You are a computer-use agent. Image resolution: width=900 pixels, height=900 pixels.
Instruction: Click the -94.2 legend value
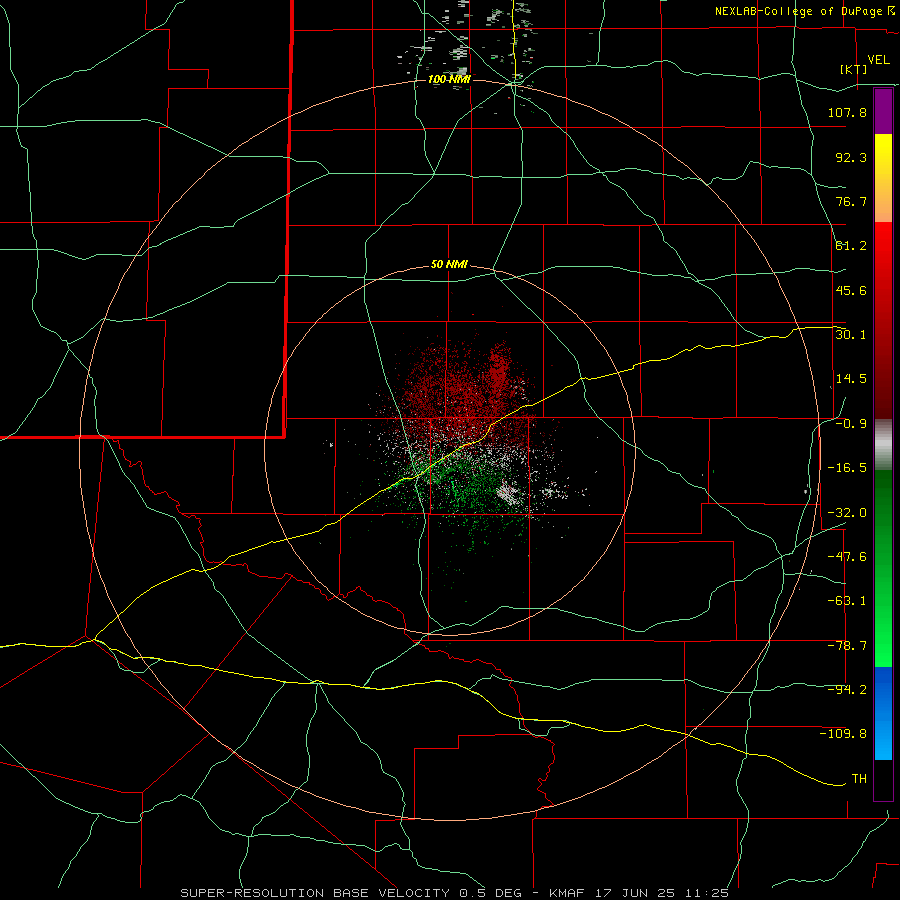[847, 690]
